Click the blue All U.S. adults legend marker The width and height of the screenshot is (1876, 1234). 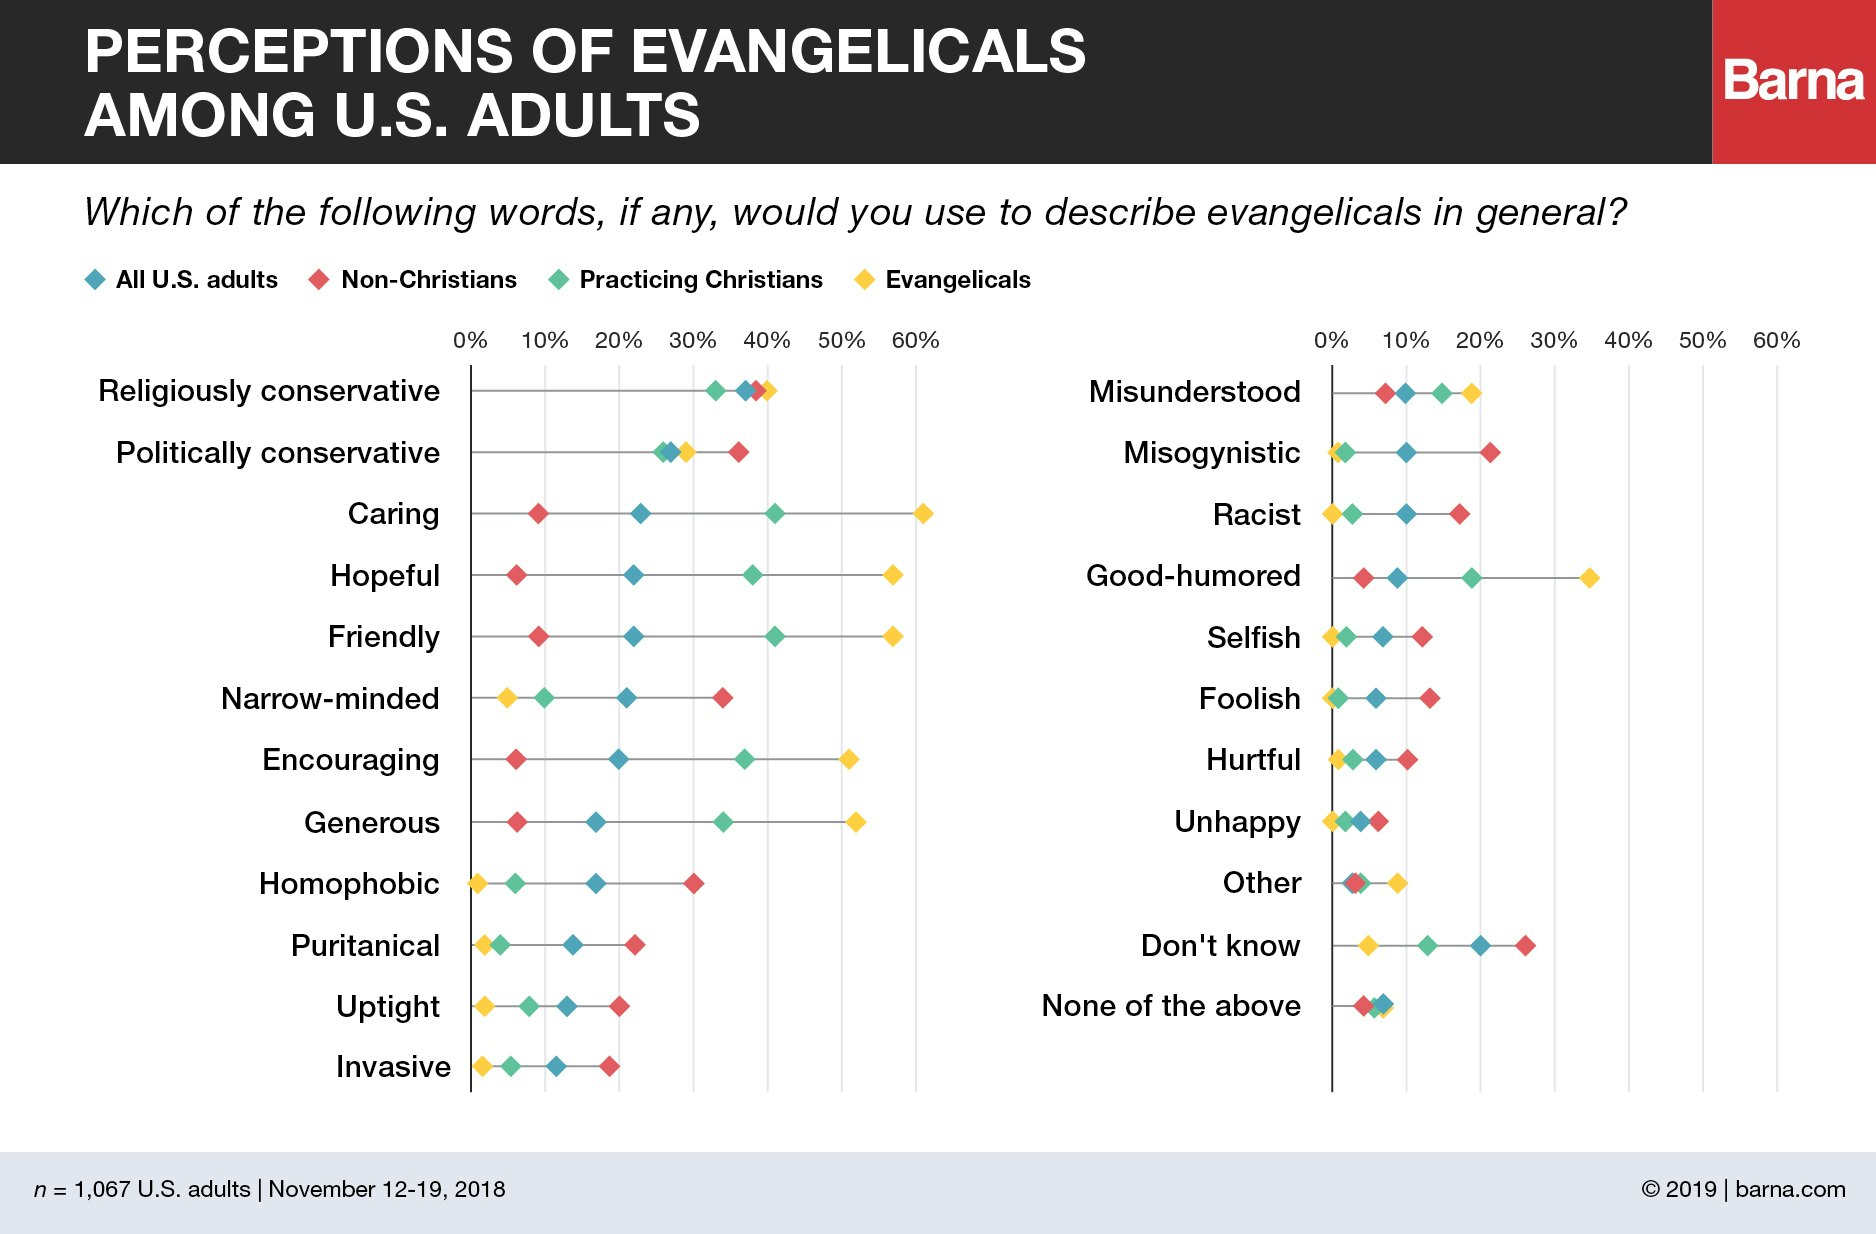(x=95, y=280)
